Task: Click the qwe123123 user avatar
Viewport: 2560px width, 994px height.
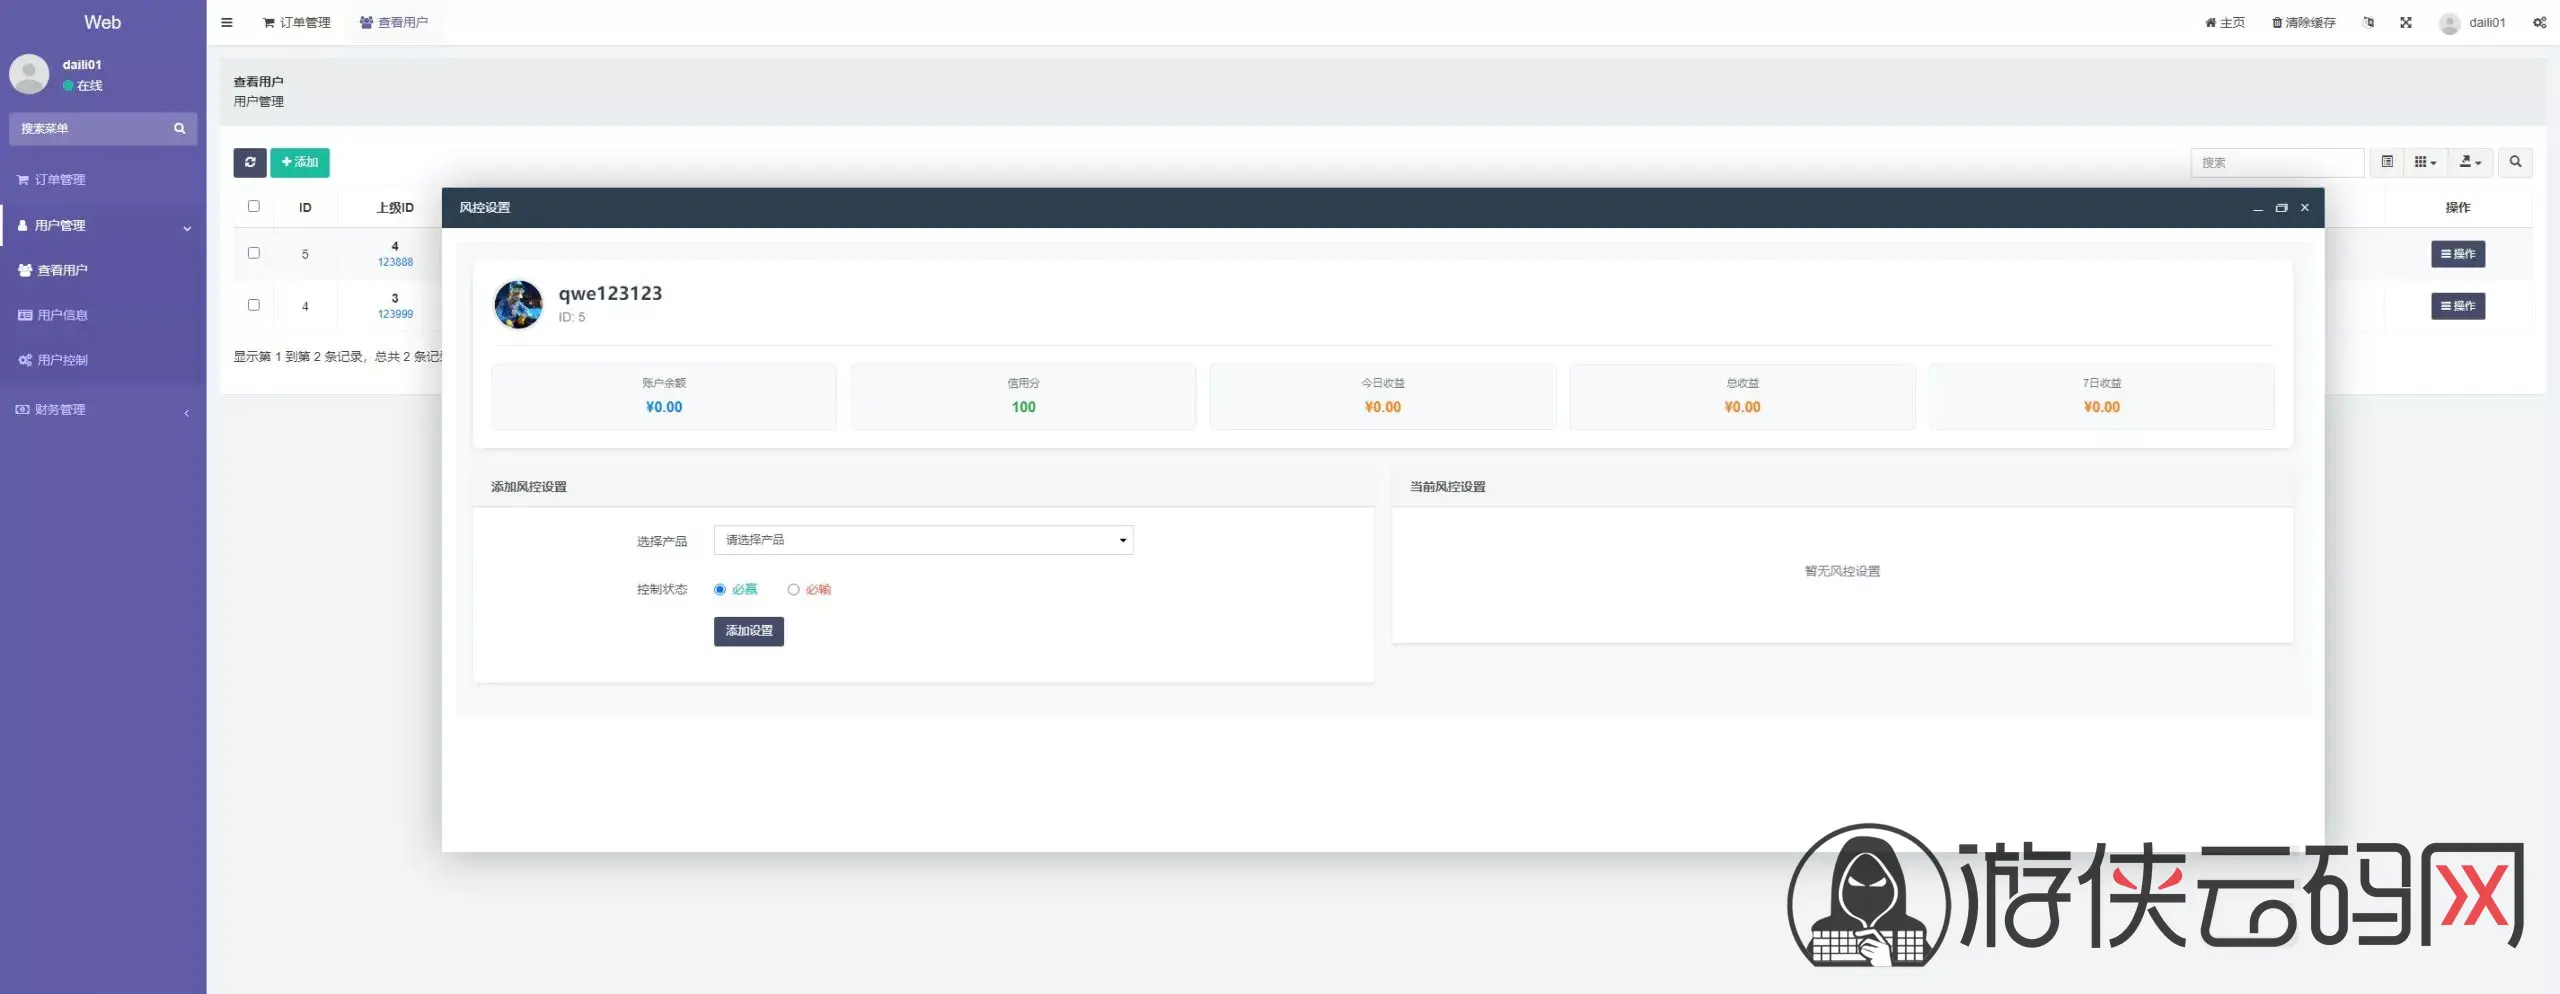Action: (518, 304)
